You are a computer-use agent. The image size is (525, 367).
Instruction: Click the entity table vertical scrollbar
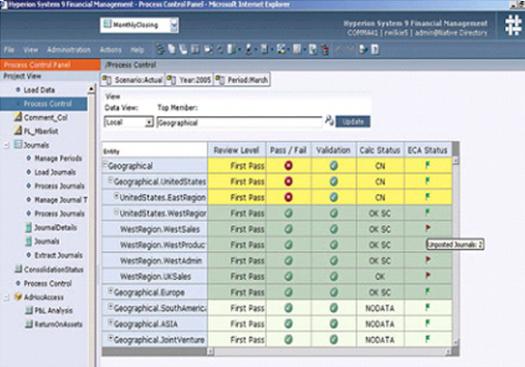[x=456, y=251]
